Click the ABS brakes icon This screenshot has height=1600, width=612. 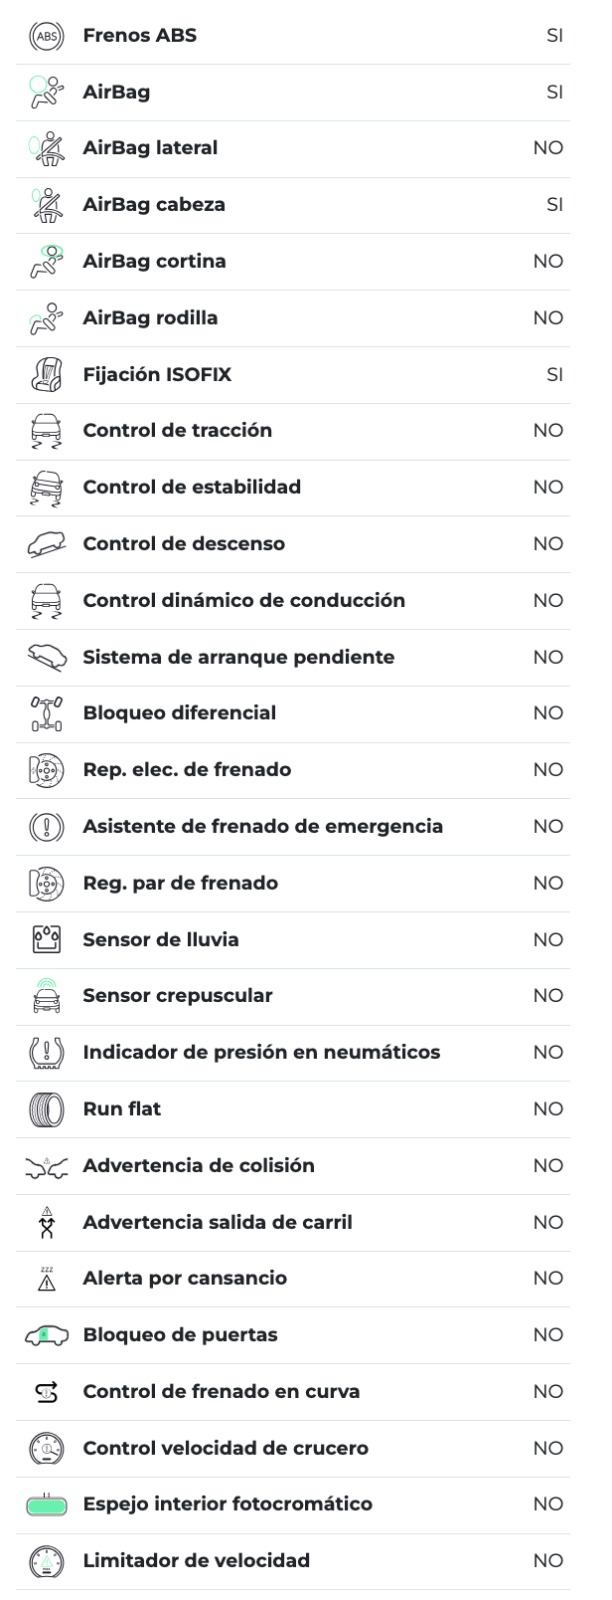point(47,36)
